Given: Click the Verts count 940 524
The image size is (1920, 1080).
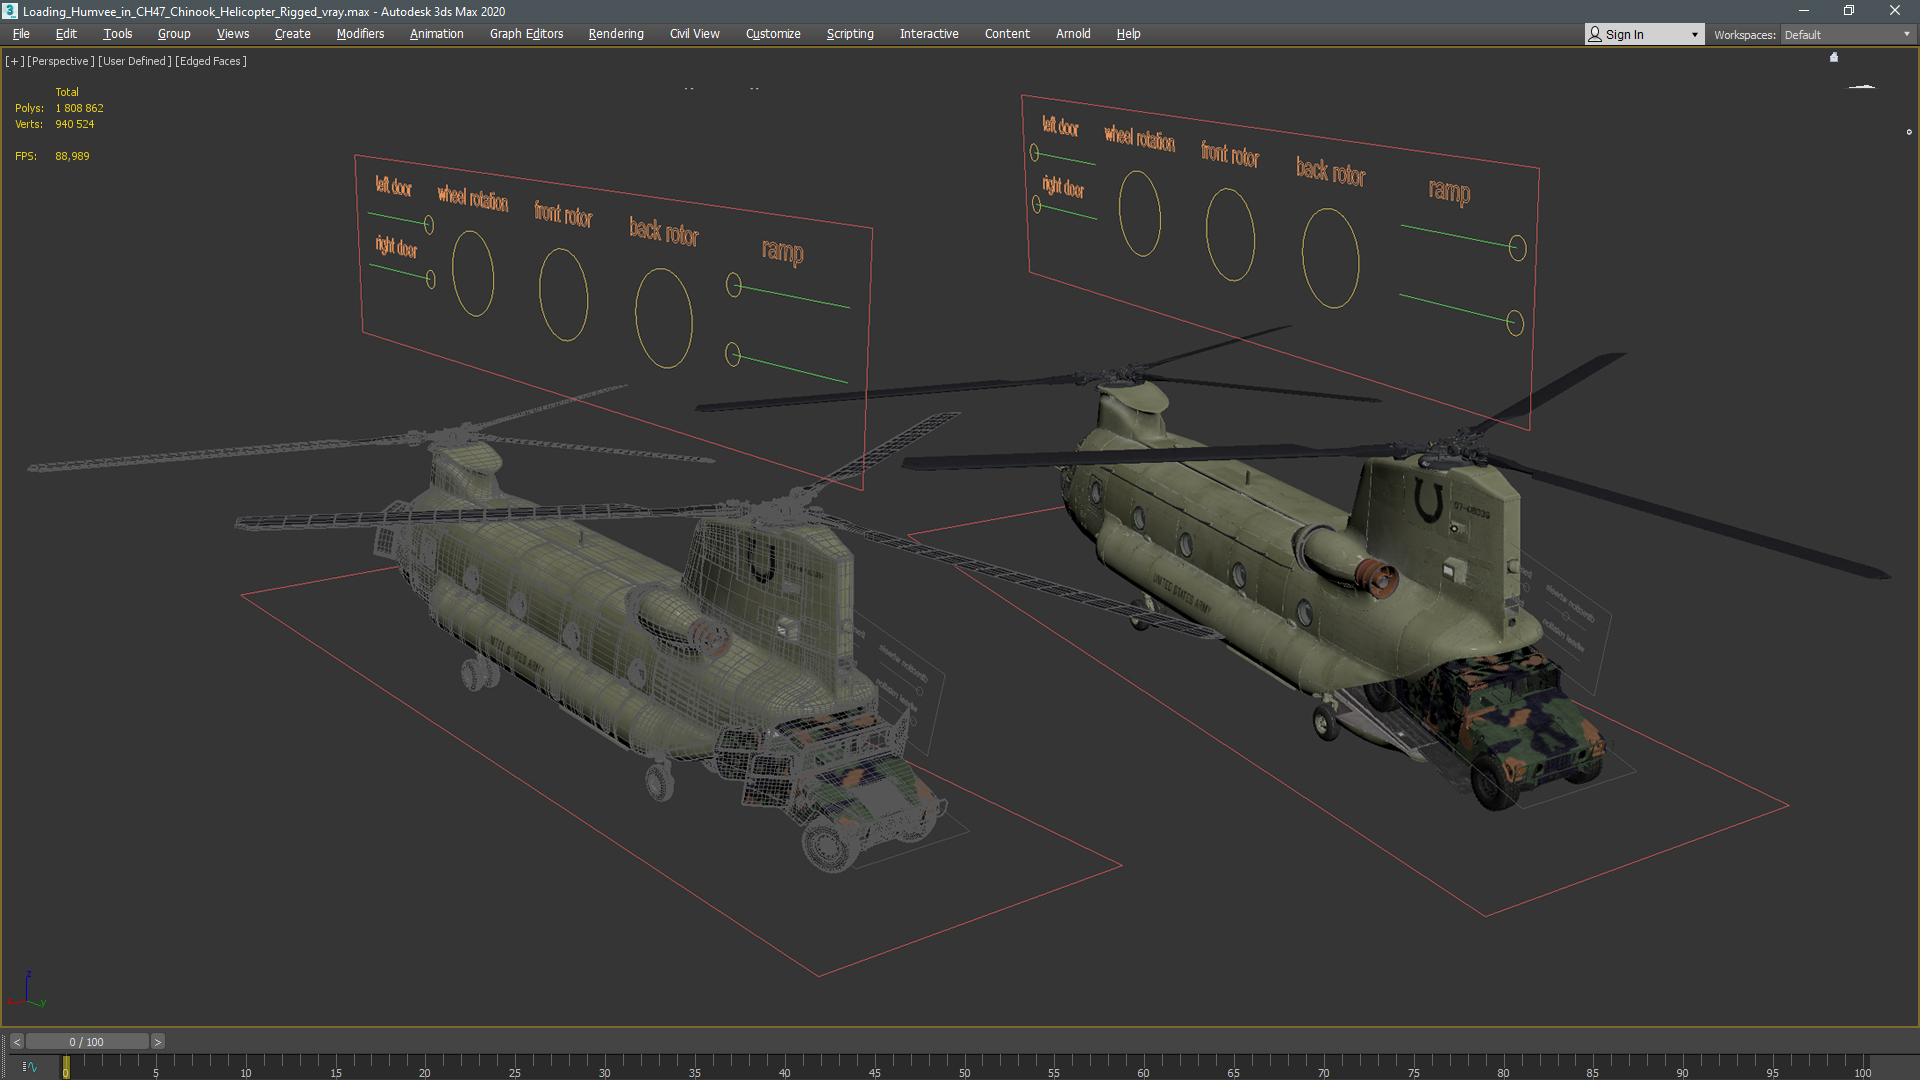Looking at the screenshot, I should click(74, 124).
